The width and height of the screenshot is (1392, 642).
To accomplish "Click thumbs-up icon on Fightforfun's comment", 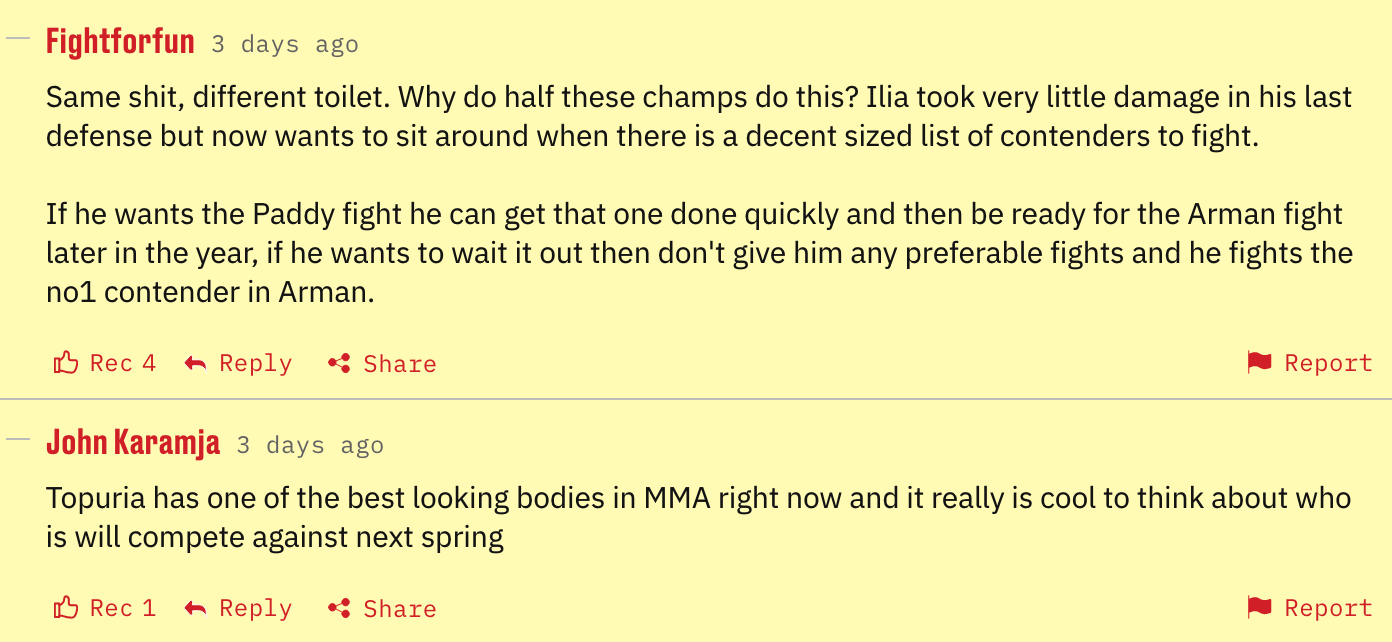I will [x=66, y=363].
